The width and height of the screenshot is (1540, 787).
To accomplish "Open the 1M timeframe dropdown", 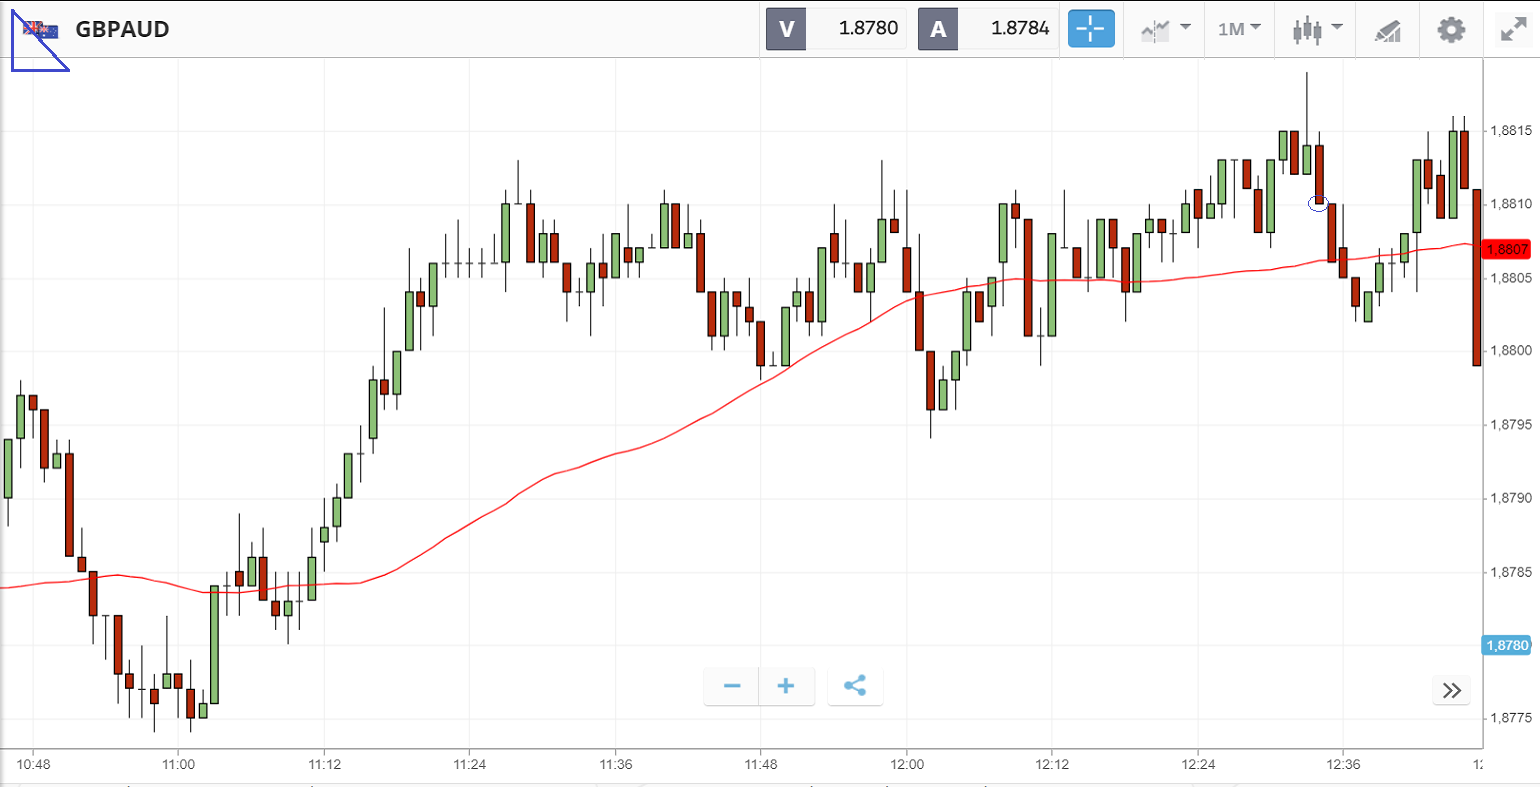I will [x=1239, y=29].
